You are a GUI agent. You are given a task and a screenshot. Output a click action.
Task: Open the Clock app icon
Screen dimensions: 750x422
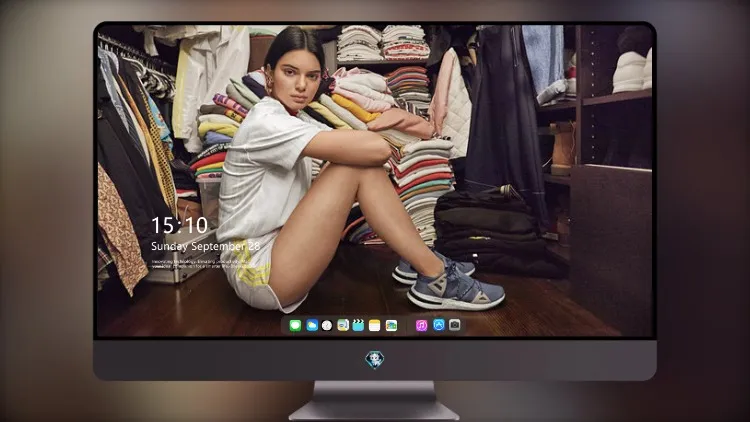(327, 325)
